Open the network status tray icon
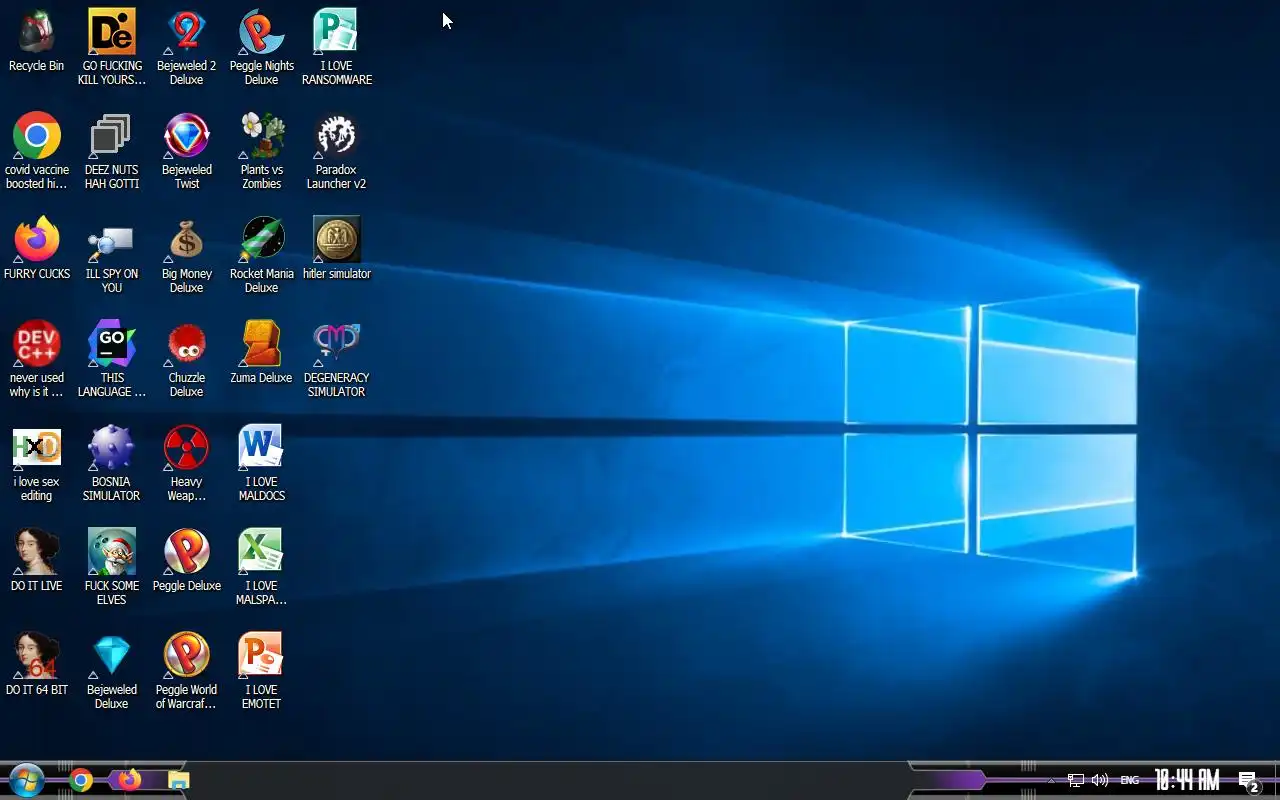Viewport: 1280px width, 800px height. [1076, 780]
